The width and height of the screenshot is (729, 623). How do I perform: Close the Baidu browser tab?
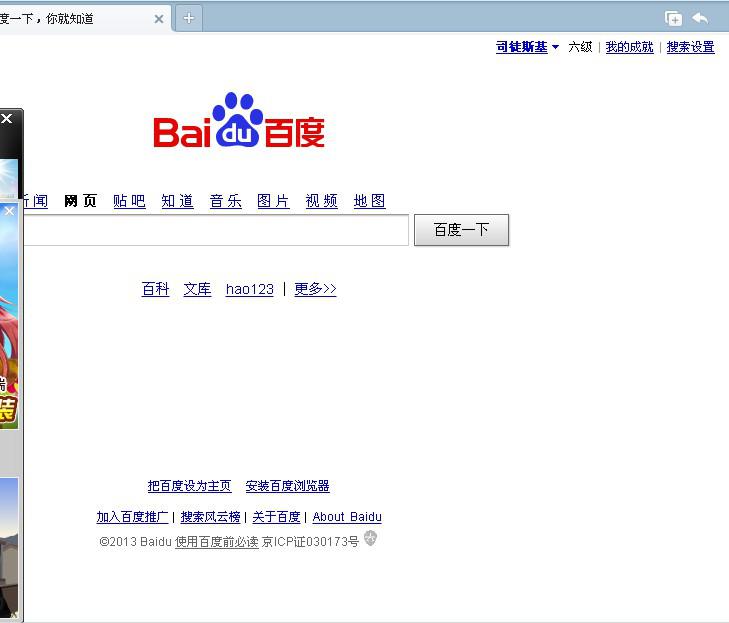(x=159, y=19)
